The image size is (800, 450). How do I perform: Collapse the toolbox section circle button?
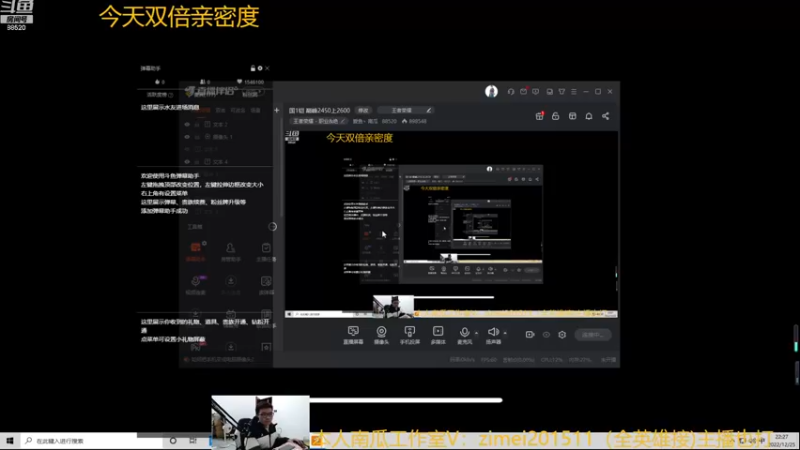click(x=272, y=227)
